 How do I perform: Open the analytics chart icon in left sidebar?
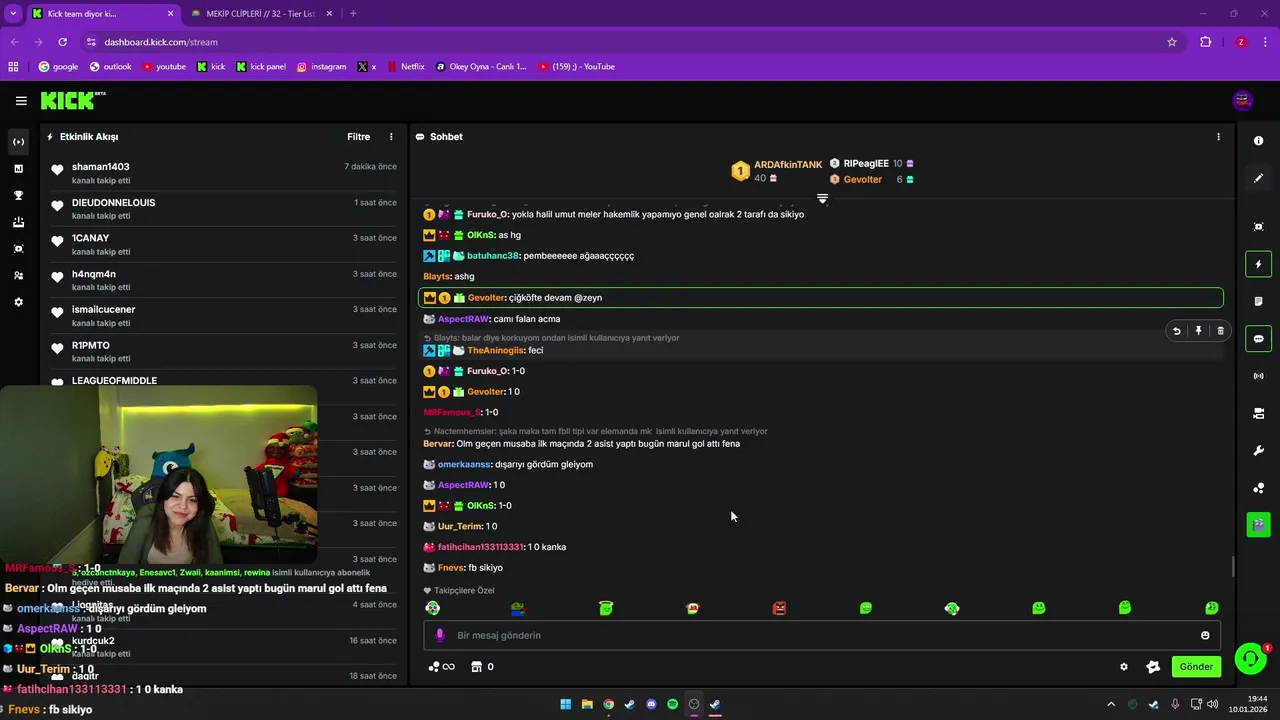pos(18,169)
